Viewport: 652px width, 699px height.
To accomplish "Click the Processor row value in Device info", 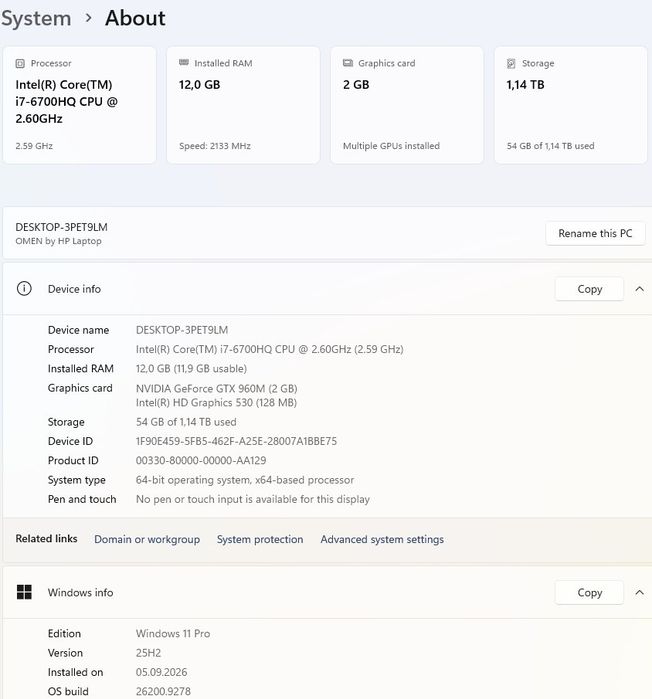I will 270,350.
